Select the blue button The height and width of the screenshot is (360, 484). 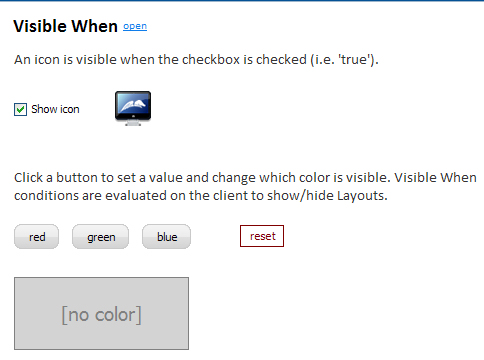click(x=167, y=237)
